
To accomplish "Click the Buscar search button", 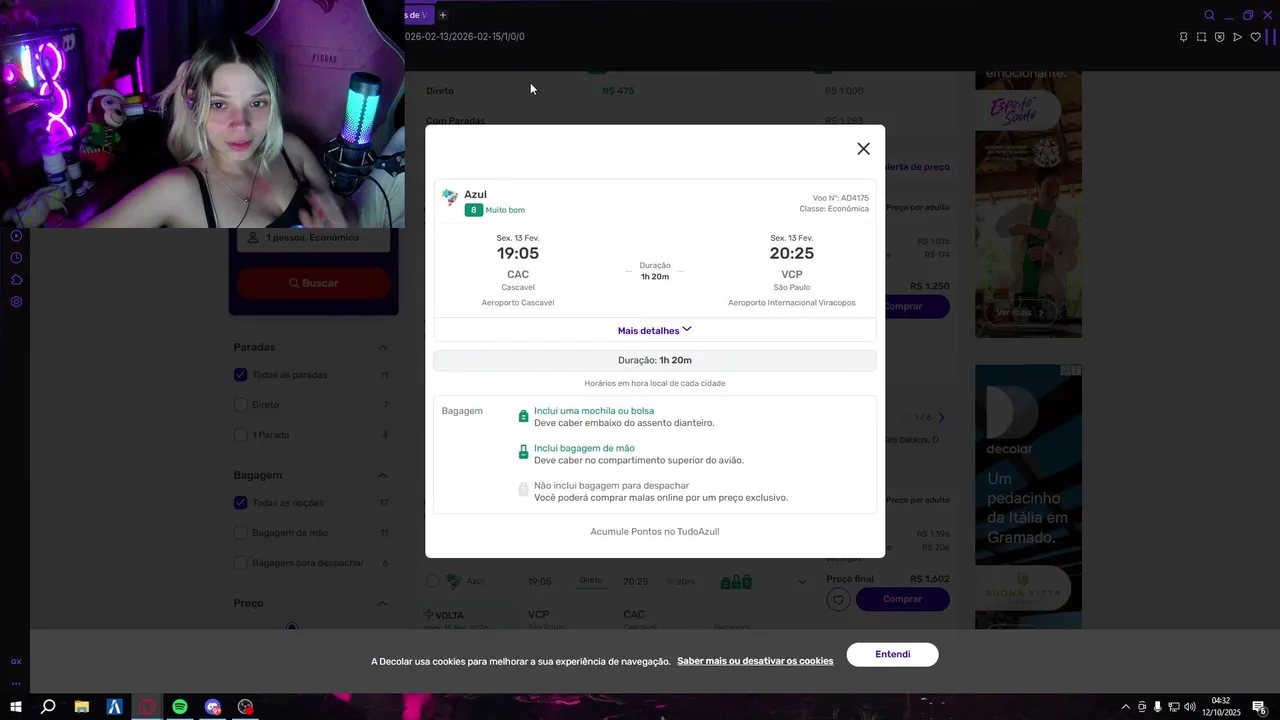I will (313, 283).
